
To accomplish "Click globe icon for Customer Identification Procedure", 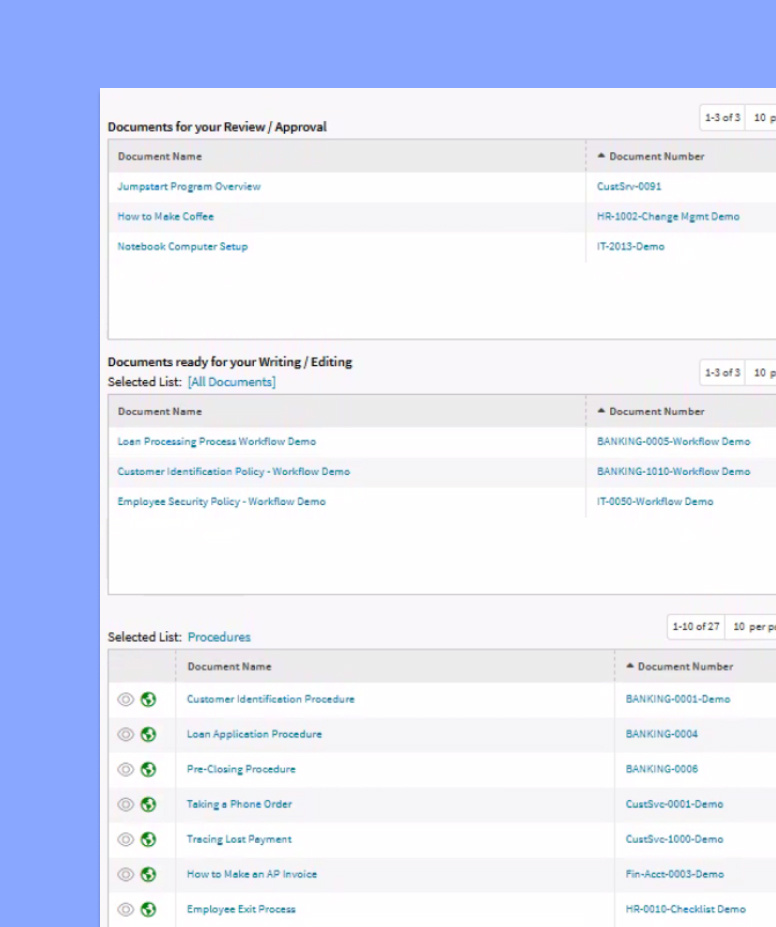I will coord(148,699).
